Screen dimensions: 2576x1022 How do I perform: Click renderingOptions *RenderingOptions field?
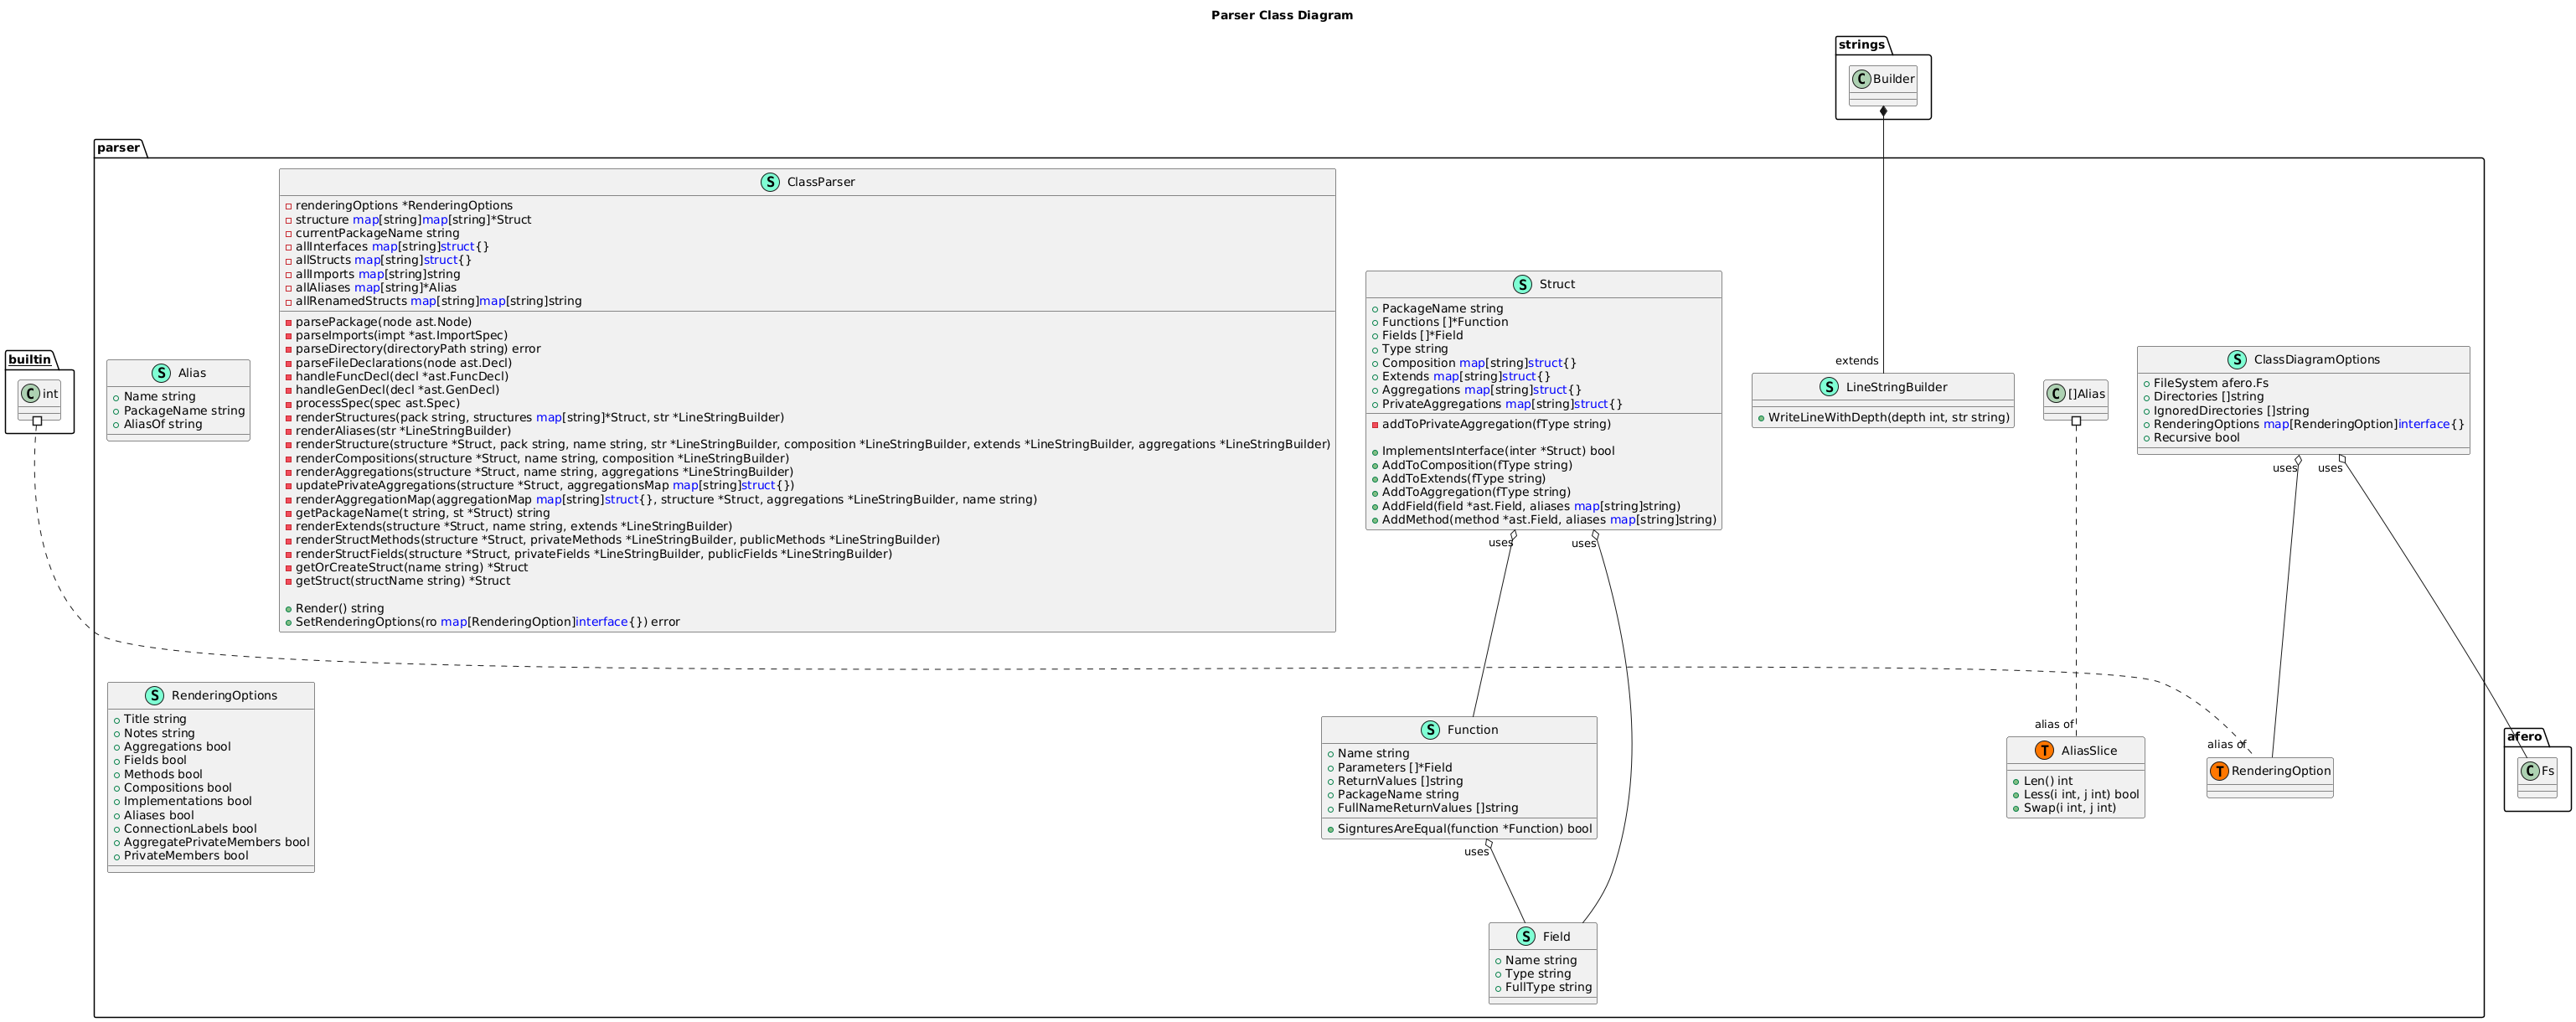[398, 206]
